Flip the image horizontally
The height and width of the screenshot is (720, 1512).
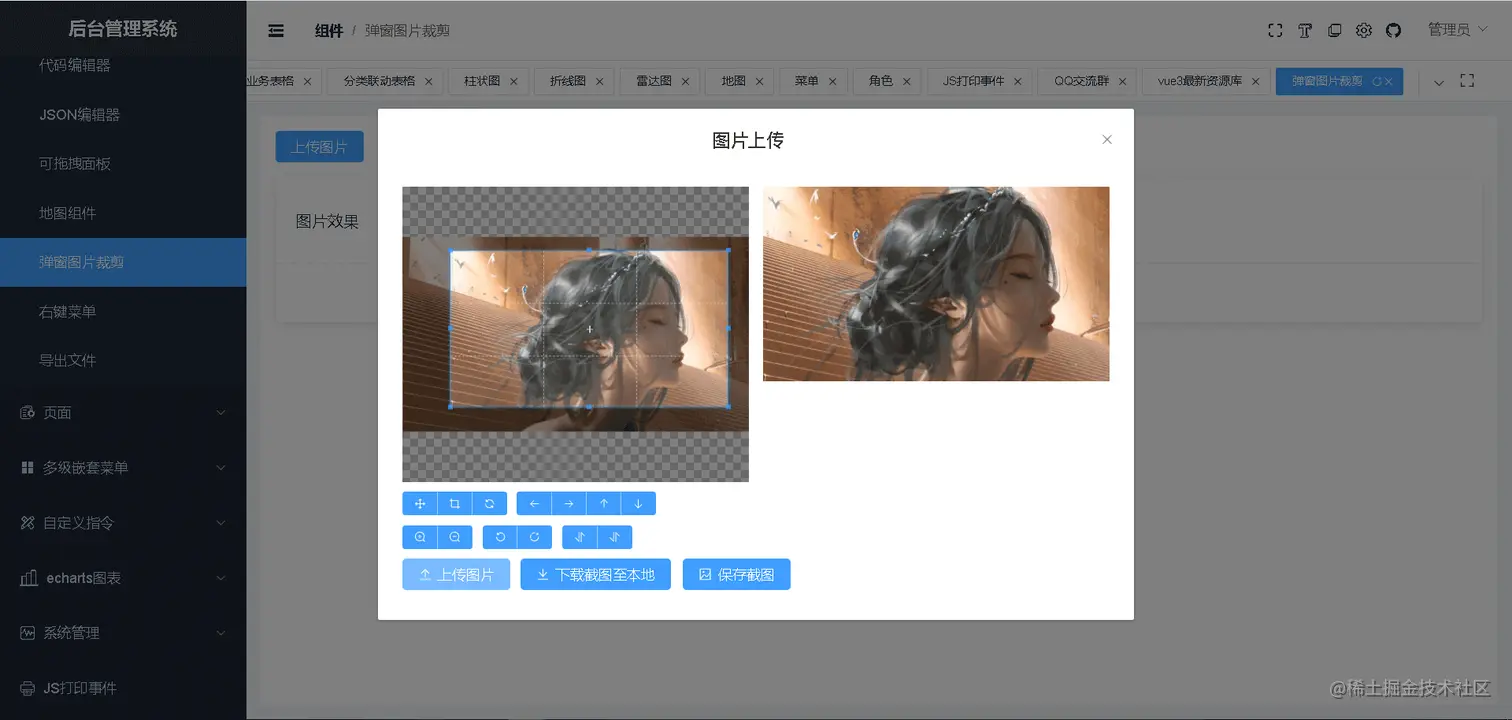click(x=580, y=537)
